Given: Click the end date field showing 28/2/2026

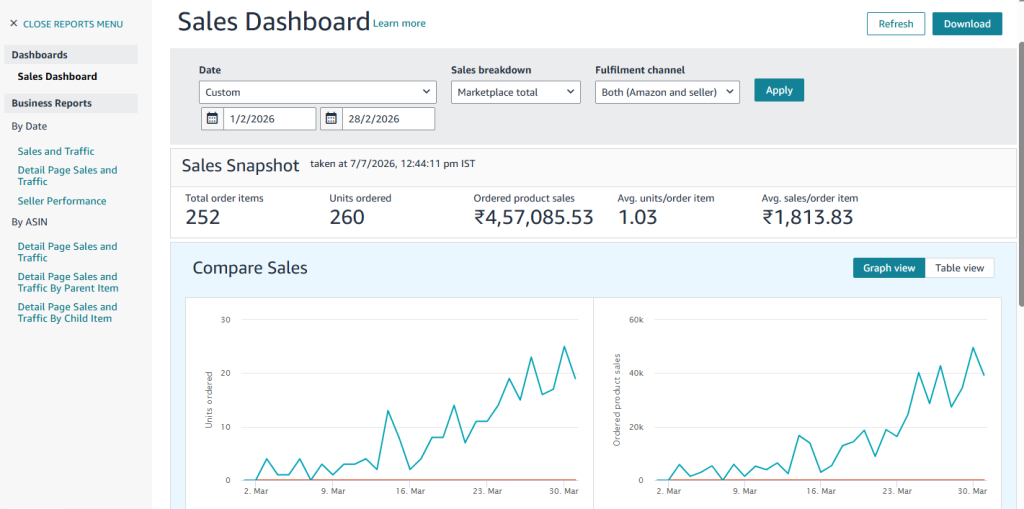Looking at the screenshot, I should tap(389, 118).
